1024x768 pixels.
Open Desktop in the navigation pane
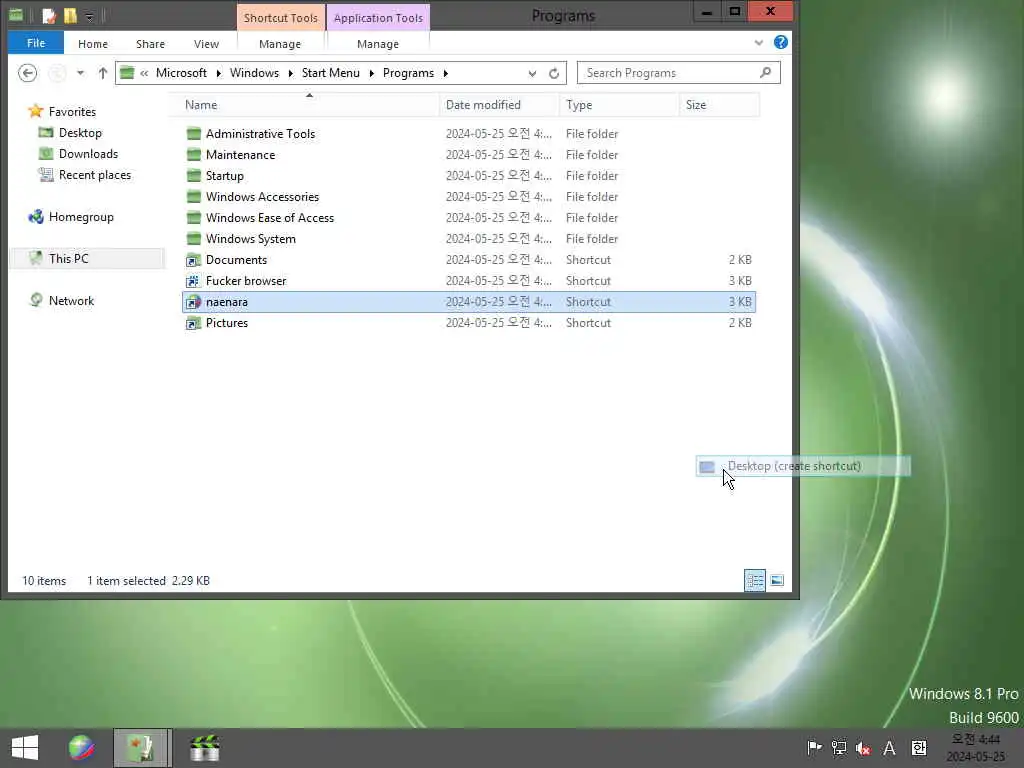pyautogui.click(x=80, y=133)
